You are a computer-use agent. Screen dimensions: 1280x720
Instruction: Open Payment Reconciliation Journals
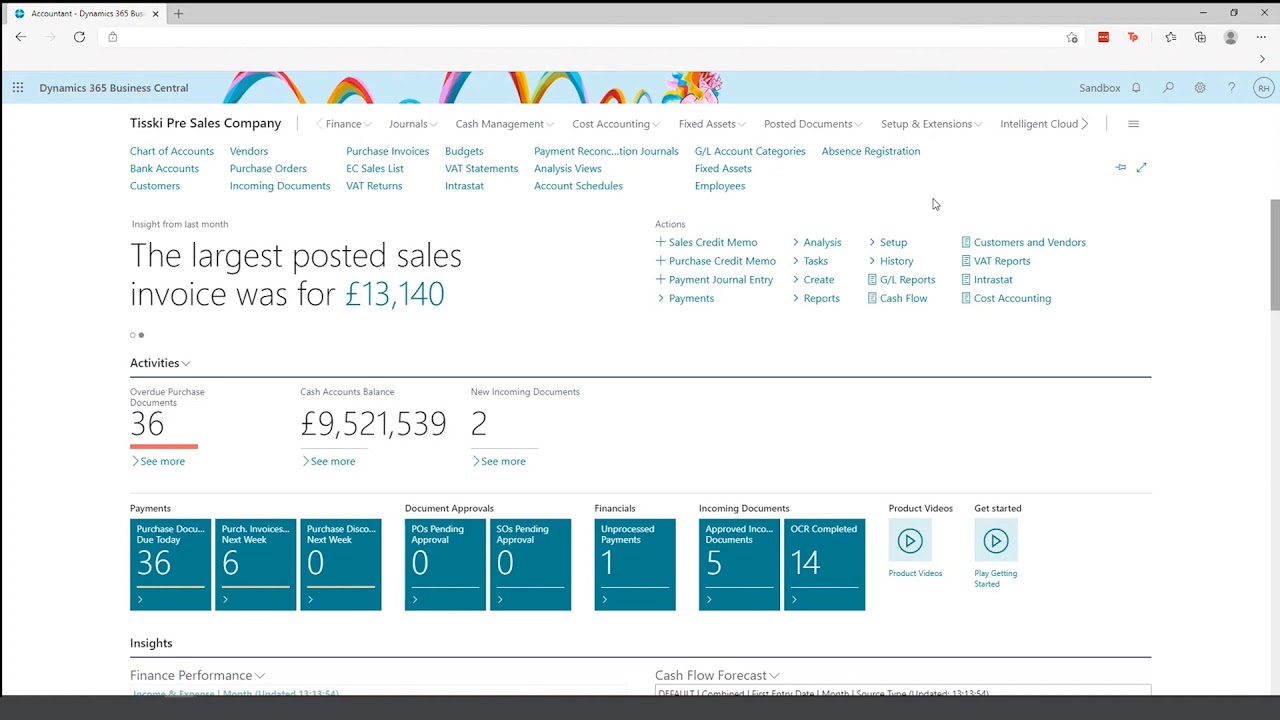pos(606,151)
